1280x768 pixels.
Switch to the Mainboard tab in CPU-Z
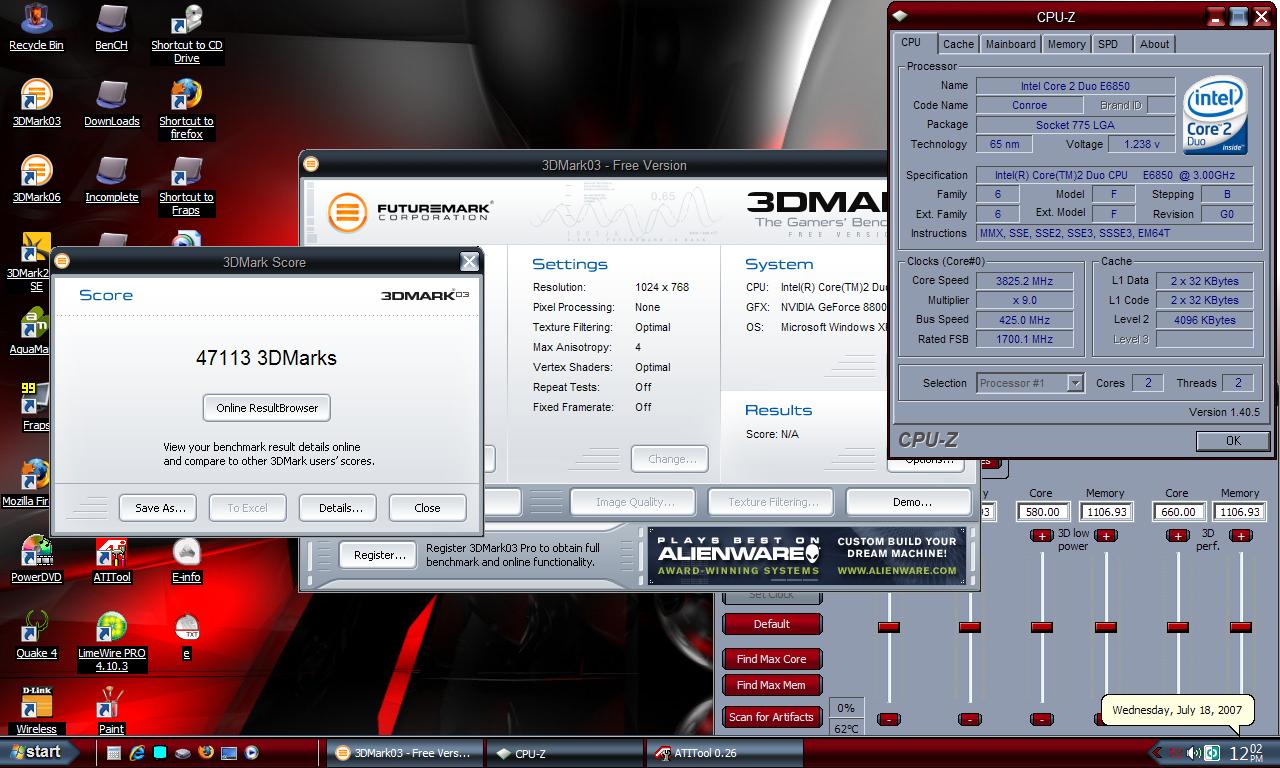pyautogui.click(x=1010, y=44)
